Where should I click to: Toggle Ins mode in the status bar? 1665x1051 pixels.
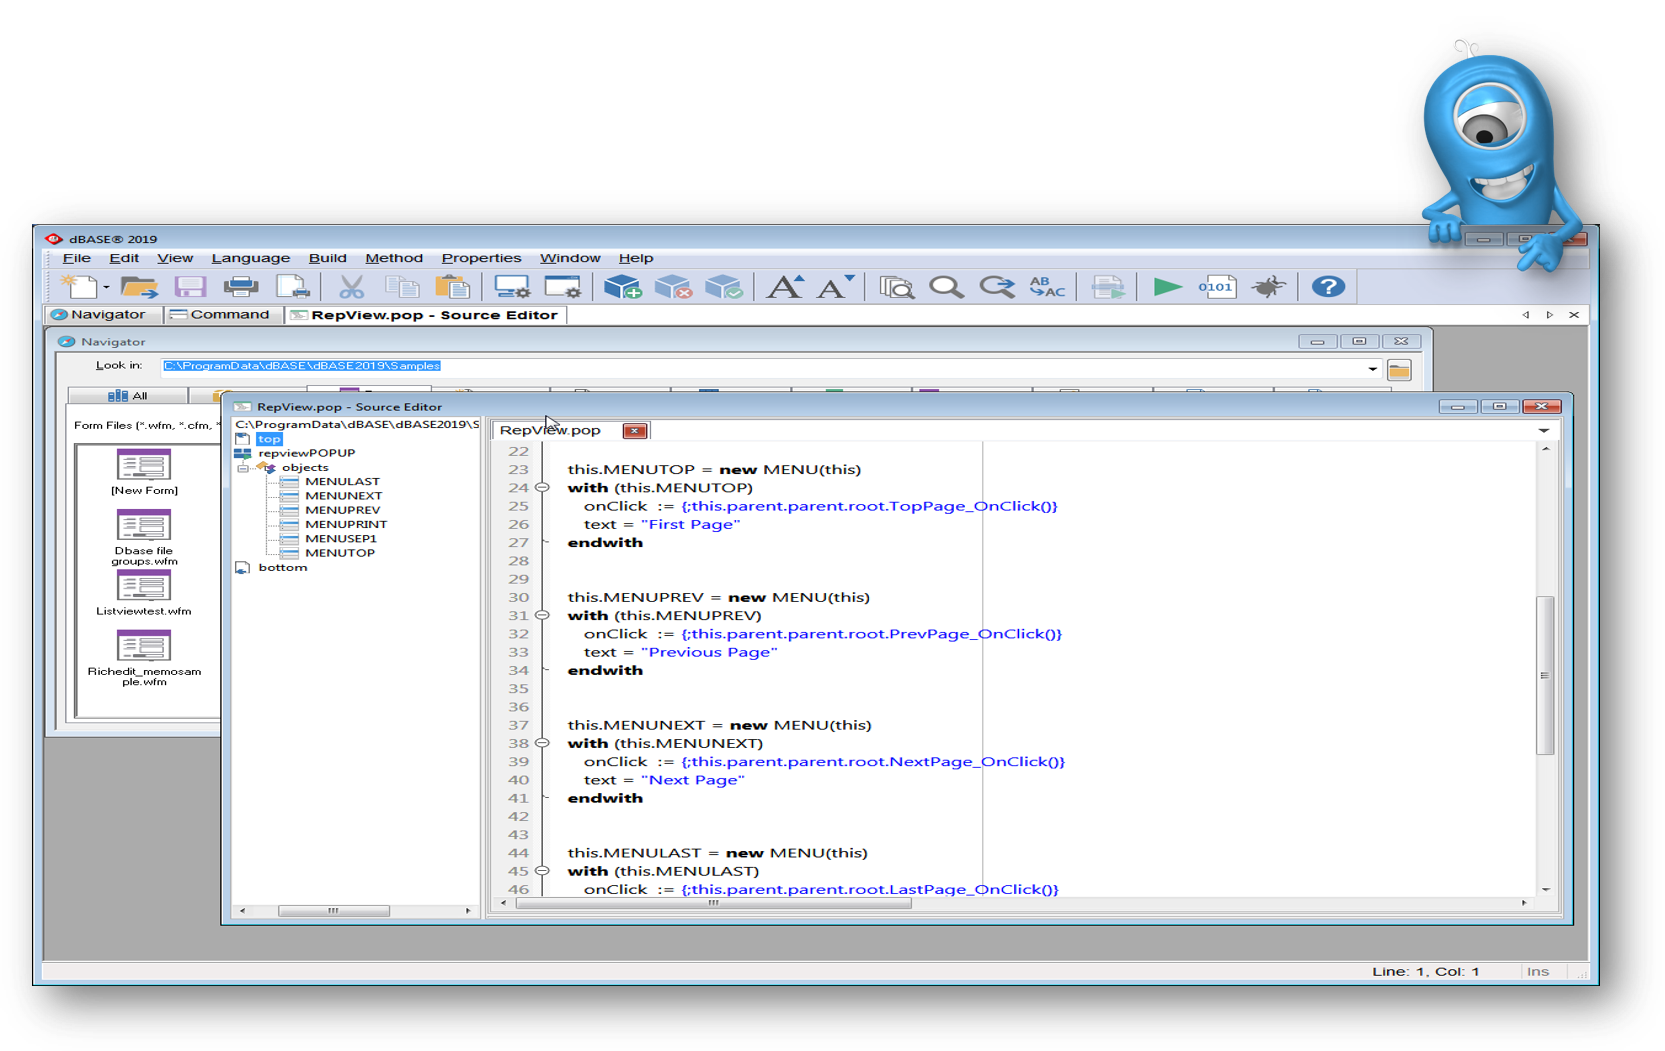tap(1539, 970)
